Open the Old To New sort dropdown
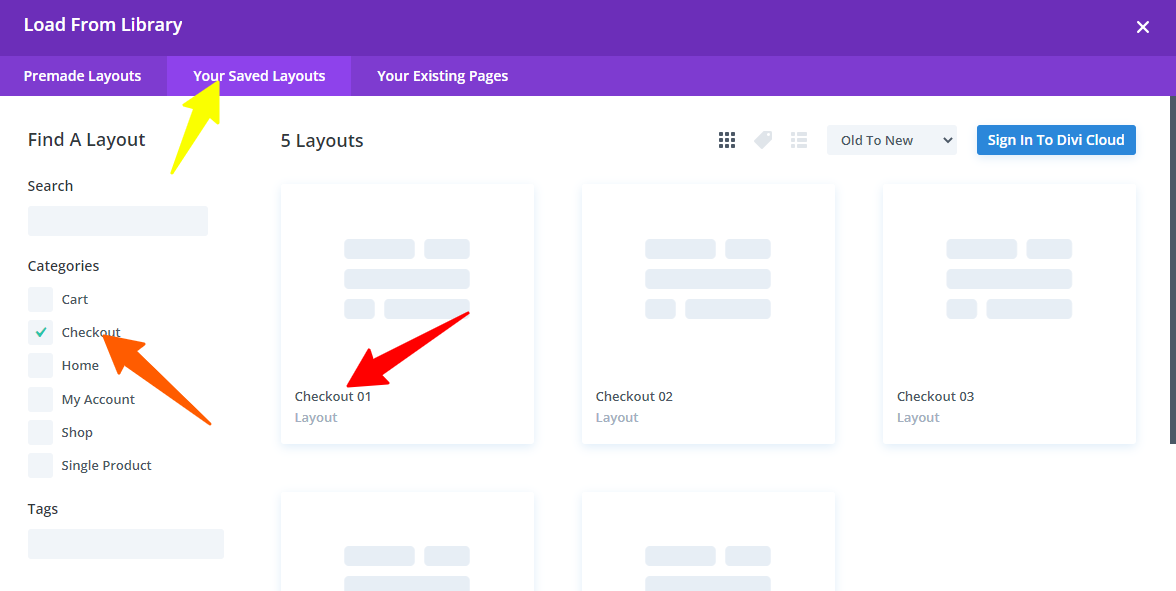The height and width of the screenshot is (591, 1176). tap(891, 140)
